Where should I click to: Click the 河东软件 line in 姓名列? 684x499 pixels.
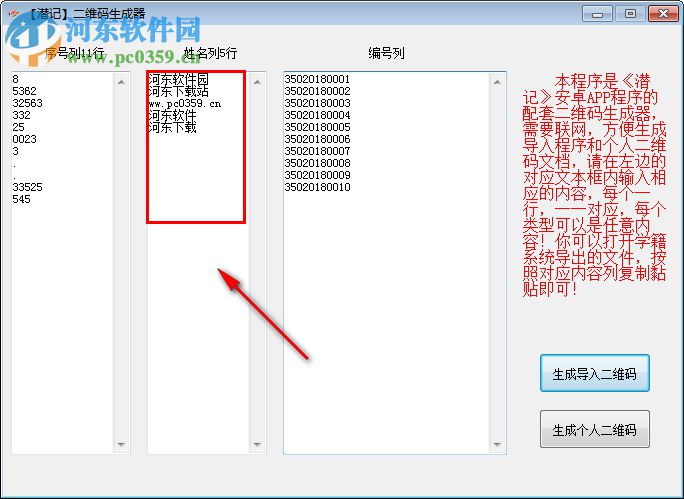(x=172, y=116)
